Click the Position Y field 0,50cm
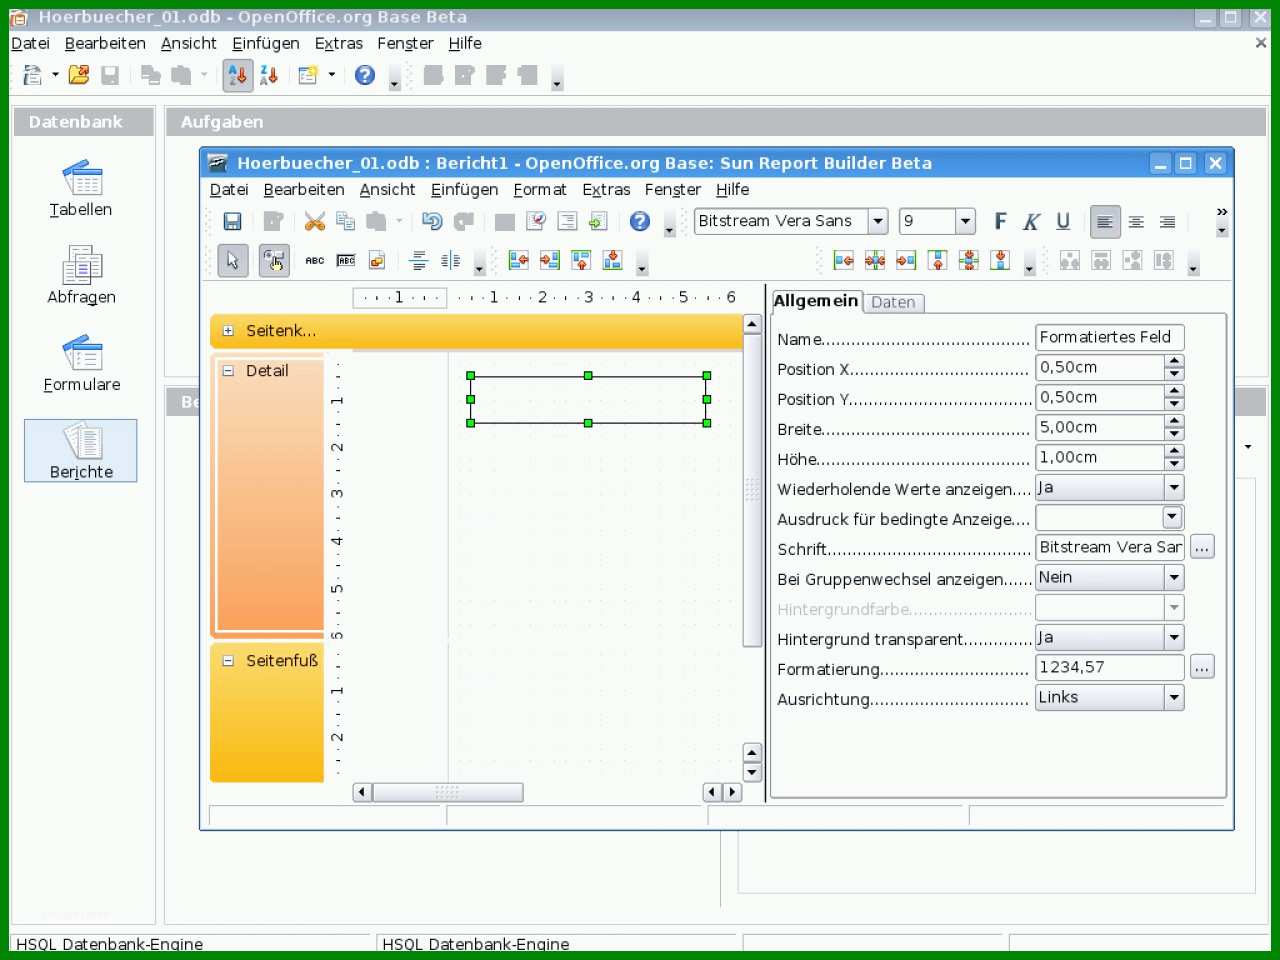Image resolution: width=1280 pixels, height=960 pixels. 1100,397
